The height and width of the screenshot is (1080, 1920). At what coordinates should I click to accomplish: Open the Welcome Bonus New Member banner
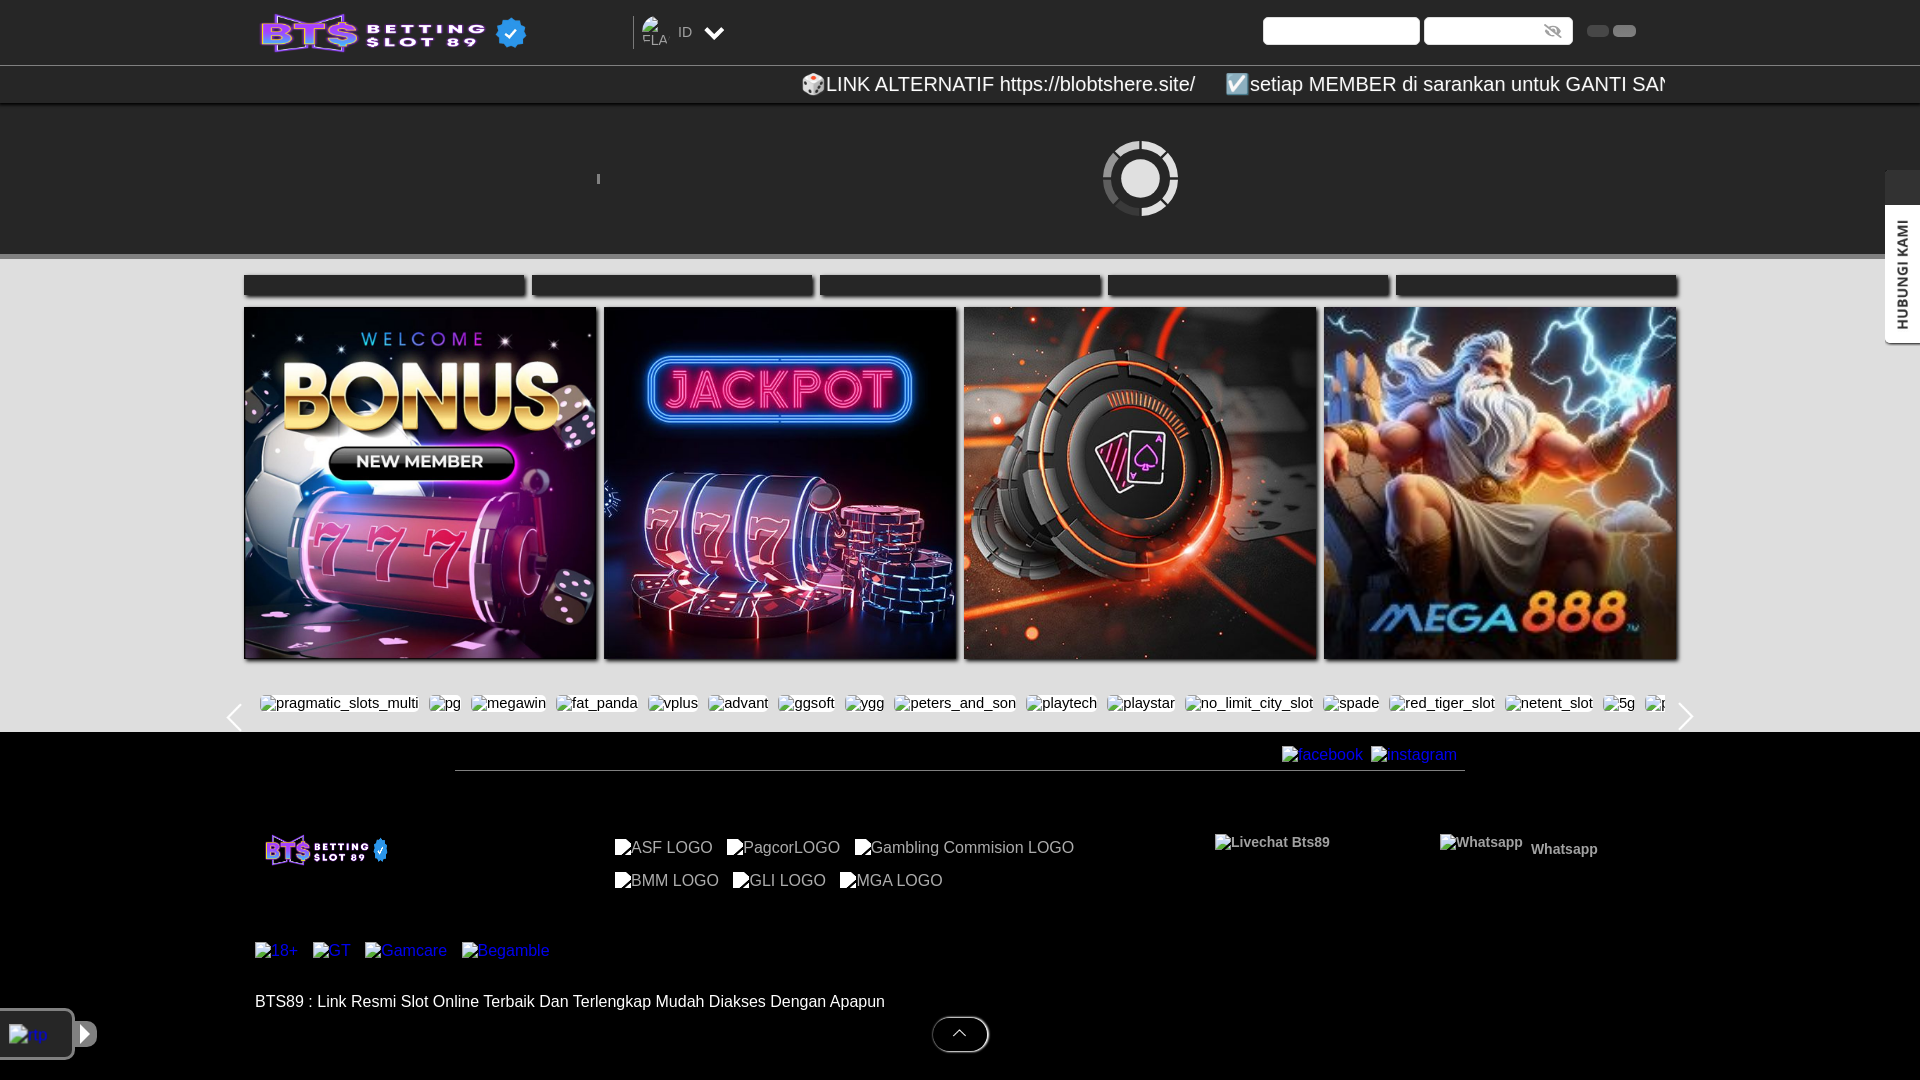point(420,483)
